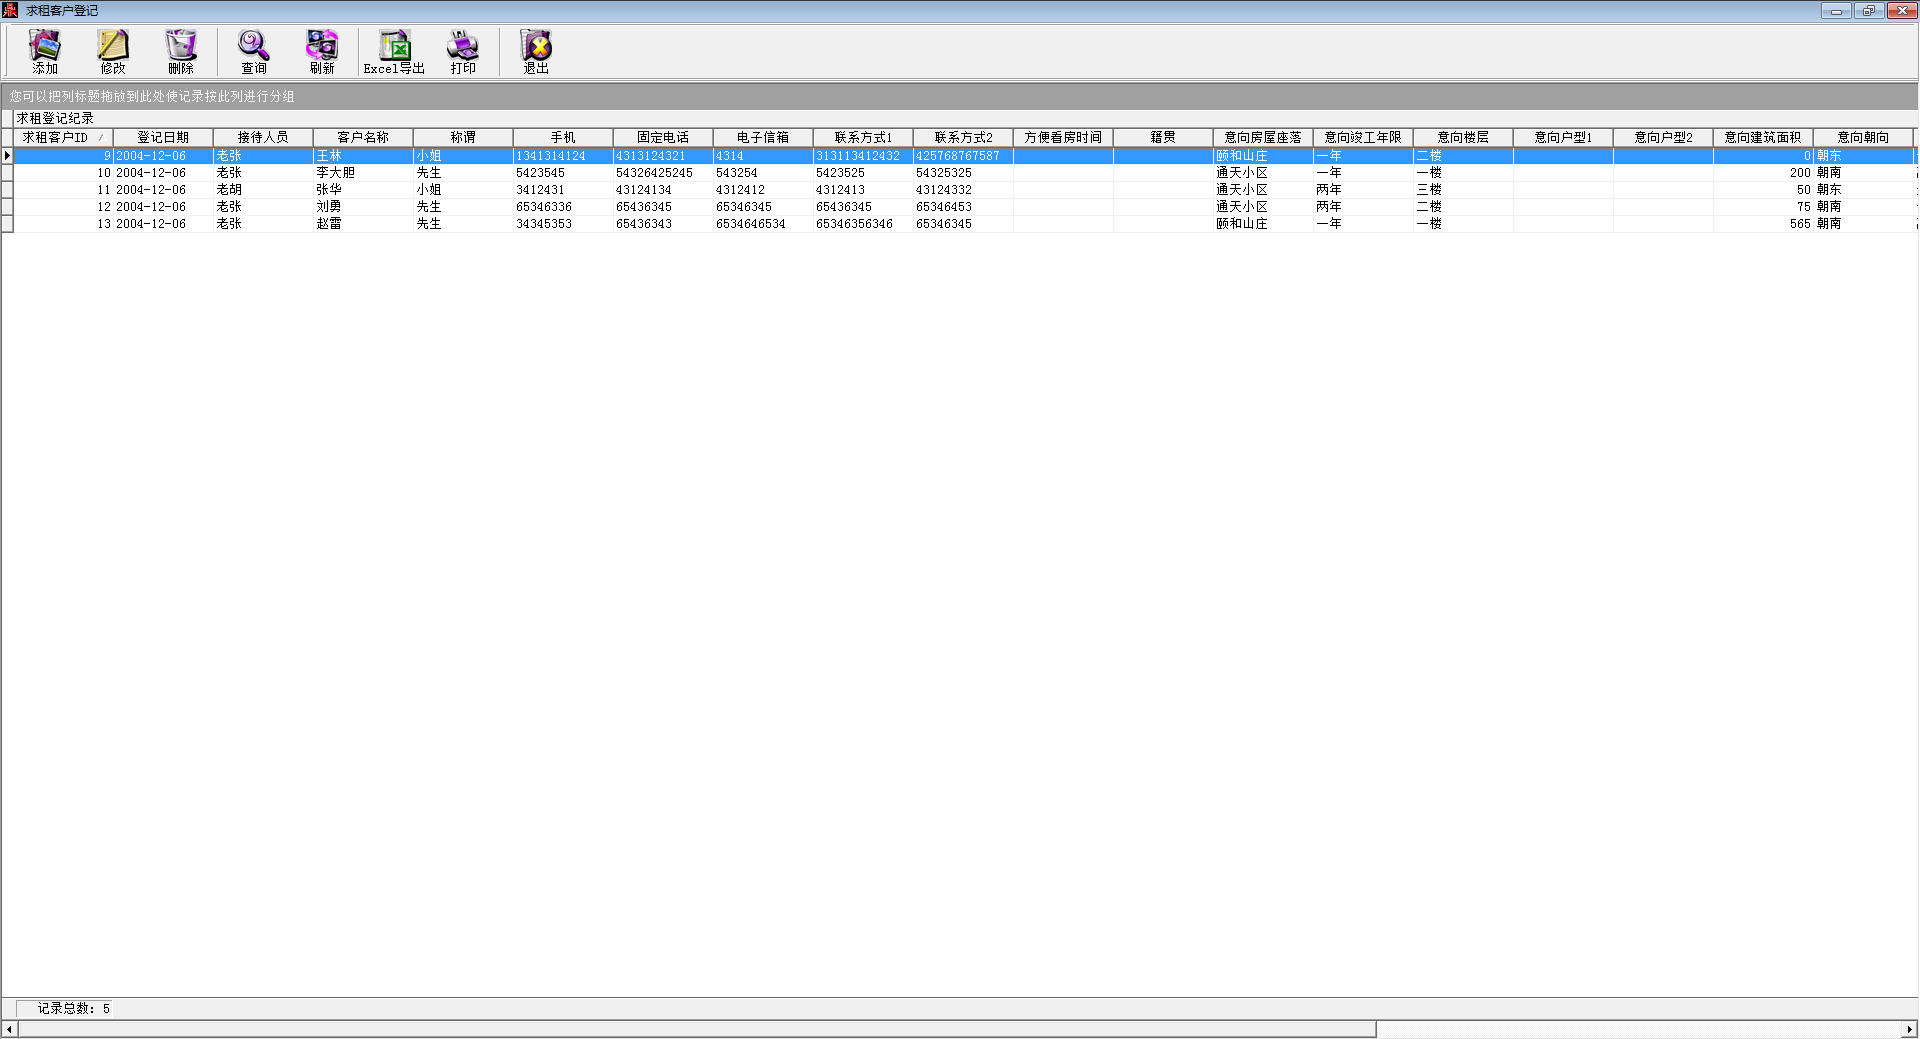1920x1039 pixels.
Task: Click the current-row arrow indicator
Action: point(7,156)
